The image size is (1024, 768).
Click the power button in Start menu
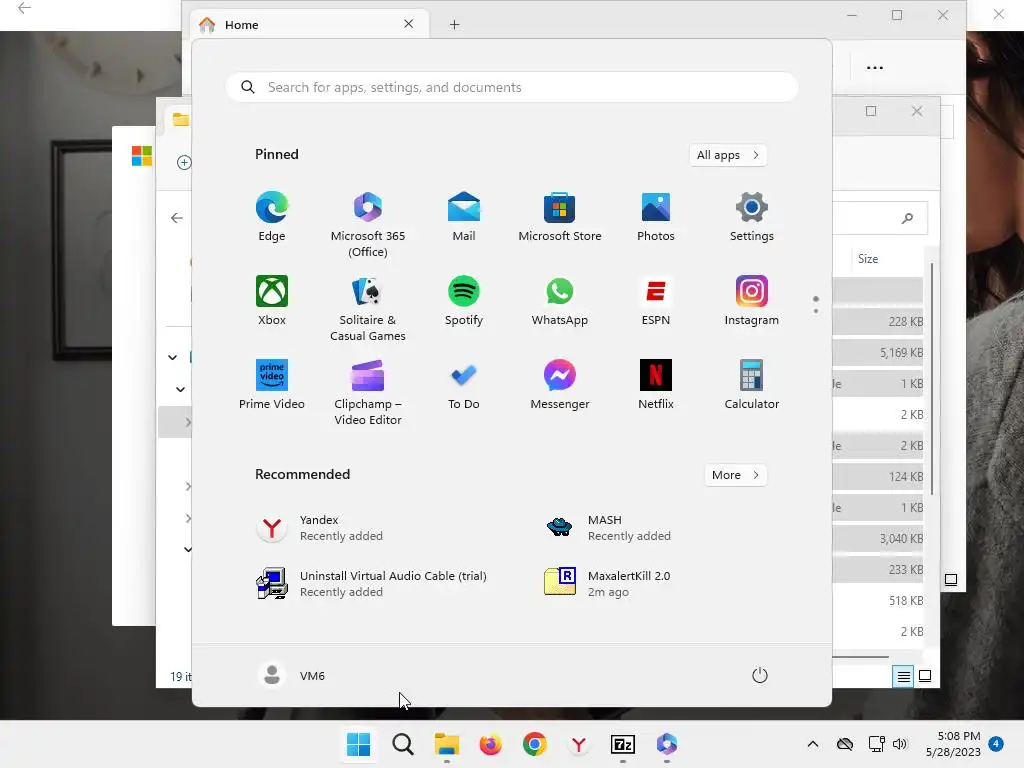pyautogui.click(x=760, y=675)
